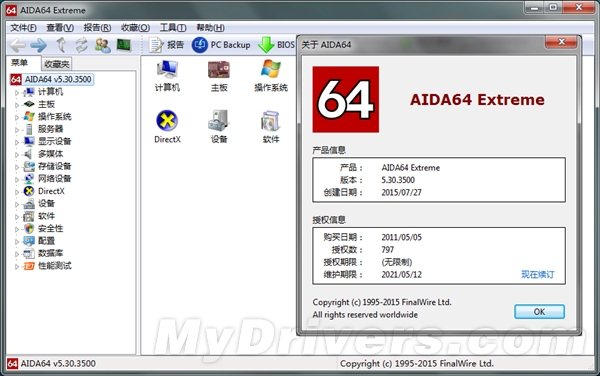Click license count 797

coord(388,250)
